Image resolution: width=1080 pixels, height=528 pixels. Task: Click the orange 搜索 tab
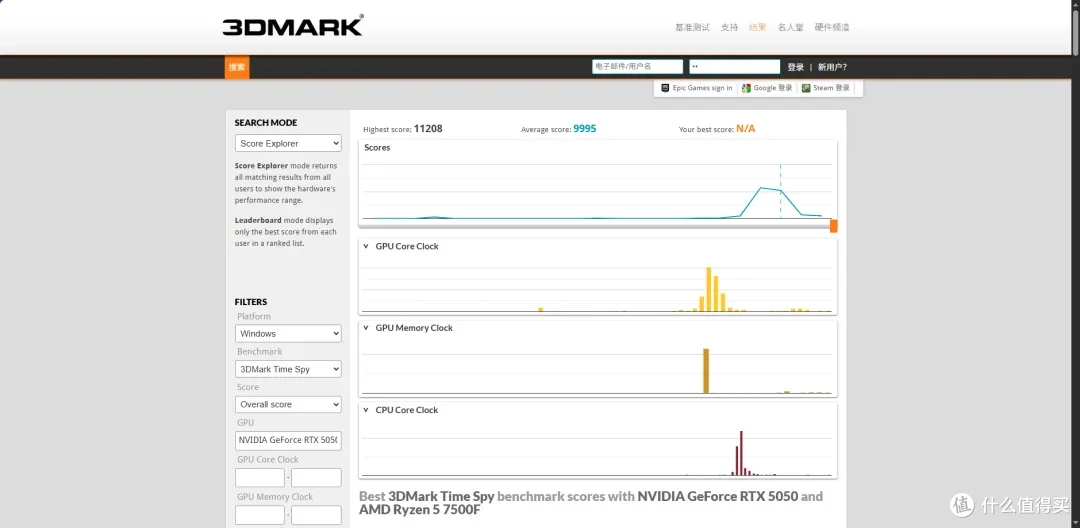click(237, 67)
